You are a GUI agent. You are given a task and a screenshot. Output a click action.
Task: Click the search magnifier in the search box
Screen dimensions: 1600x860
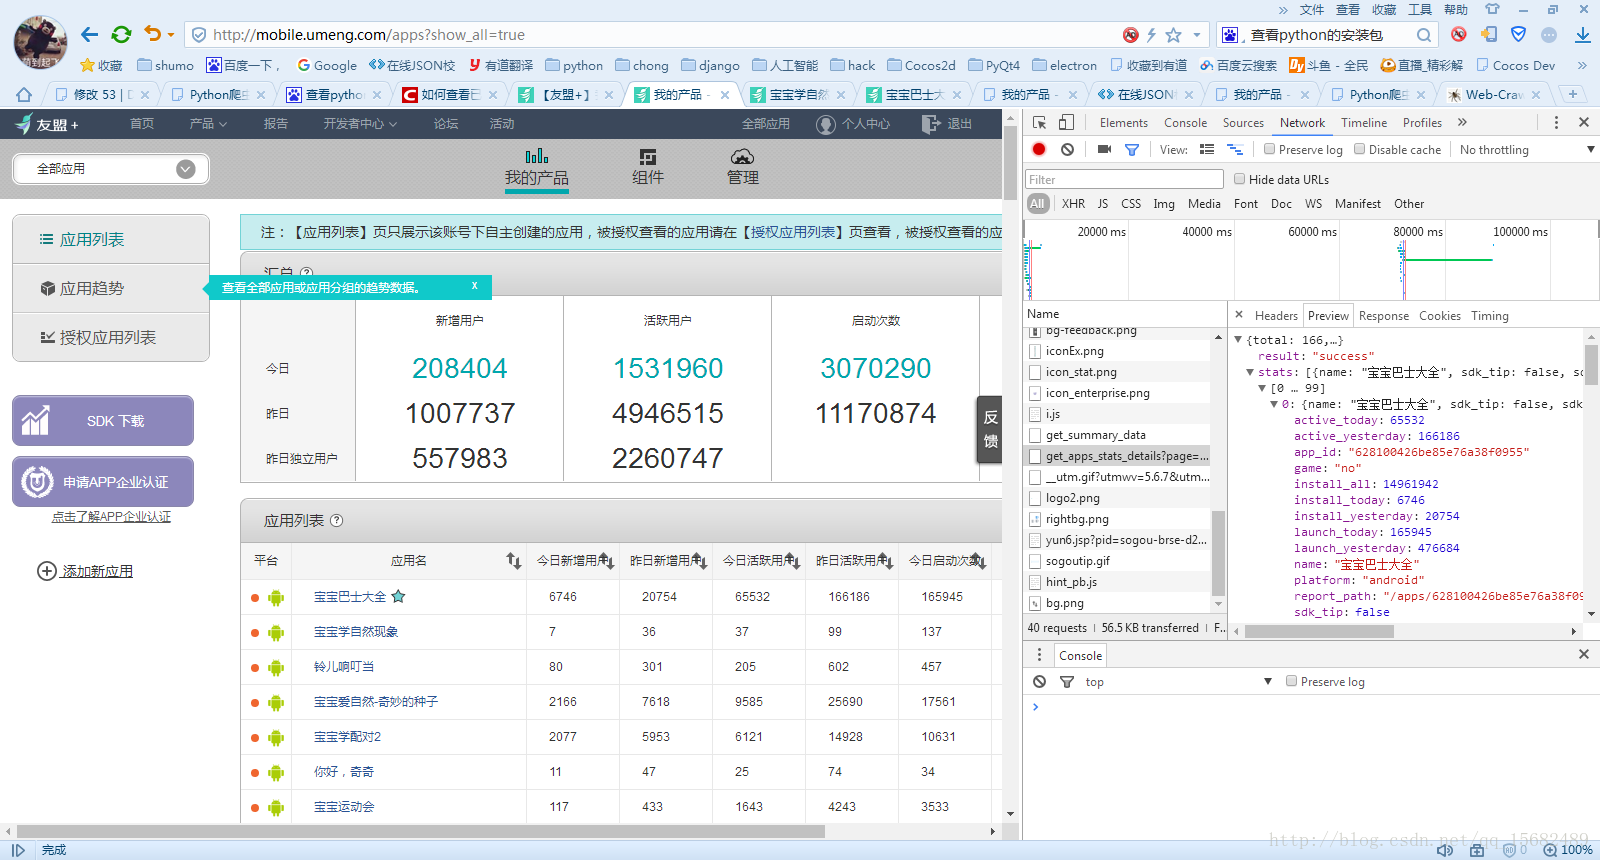click(1424, 35)
